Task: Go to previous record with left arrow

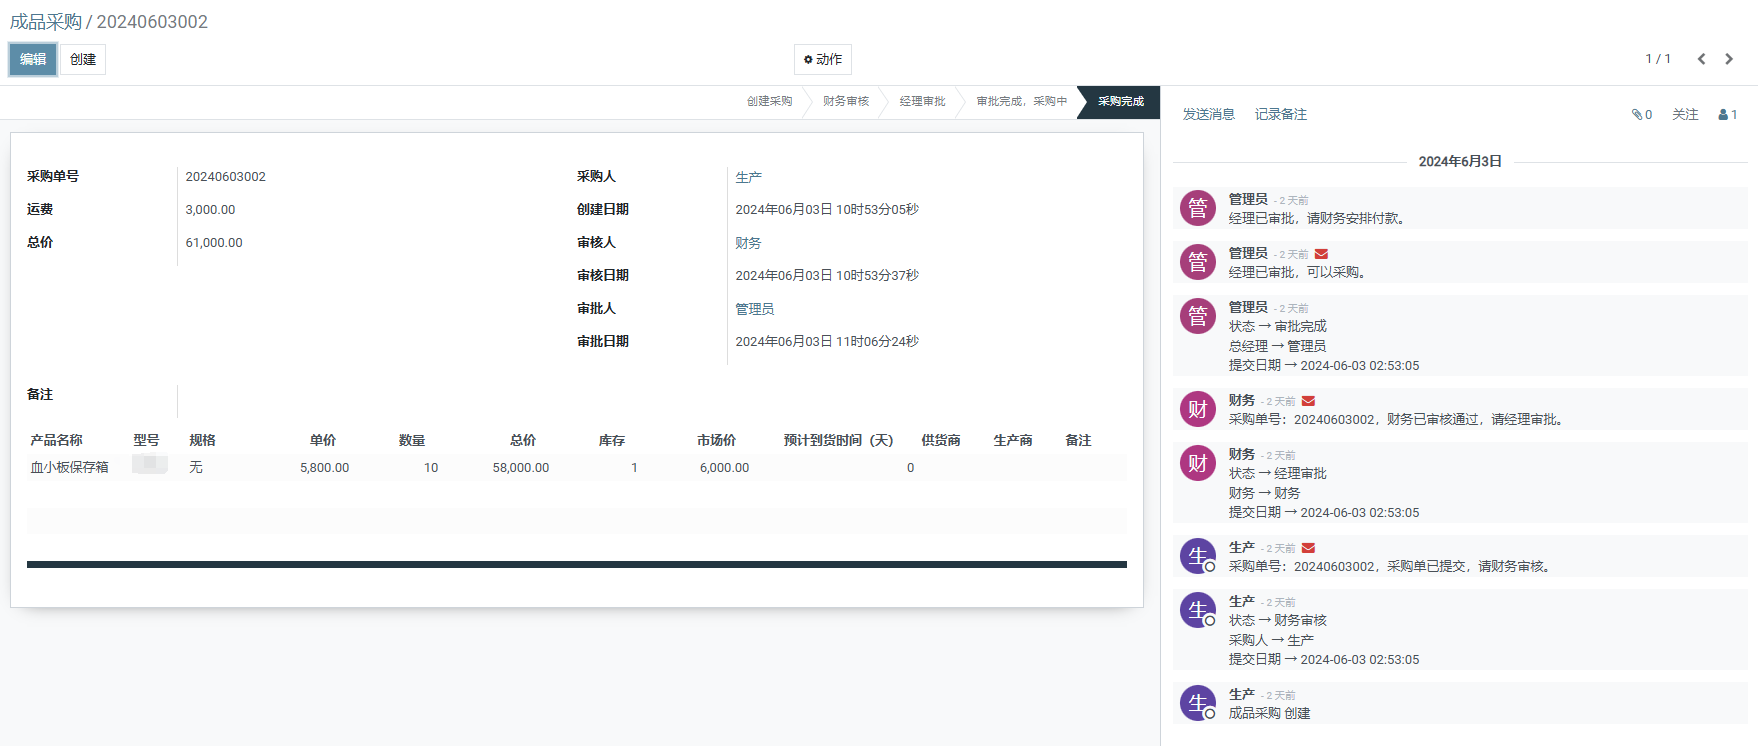Action: 1701,59
